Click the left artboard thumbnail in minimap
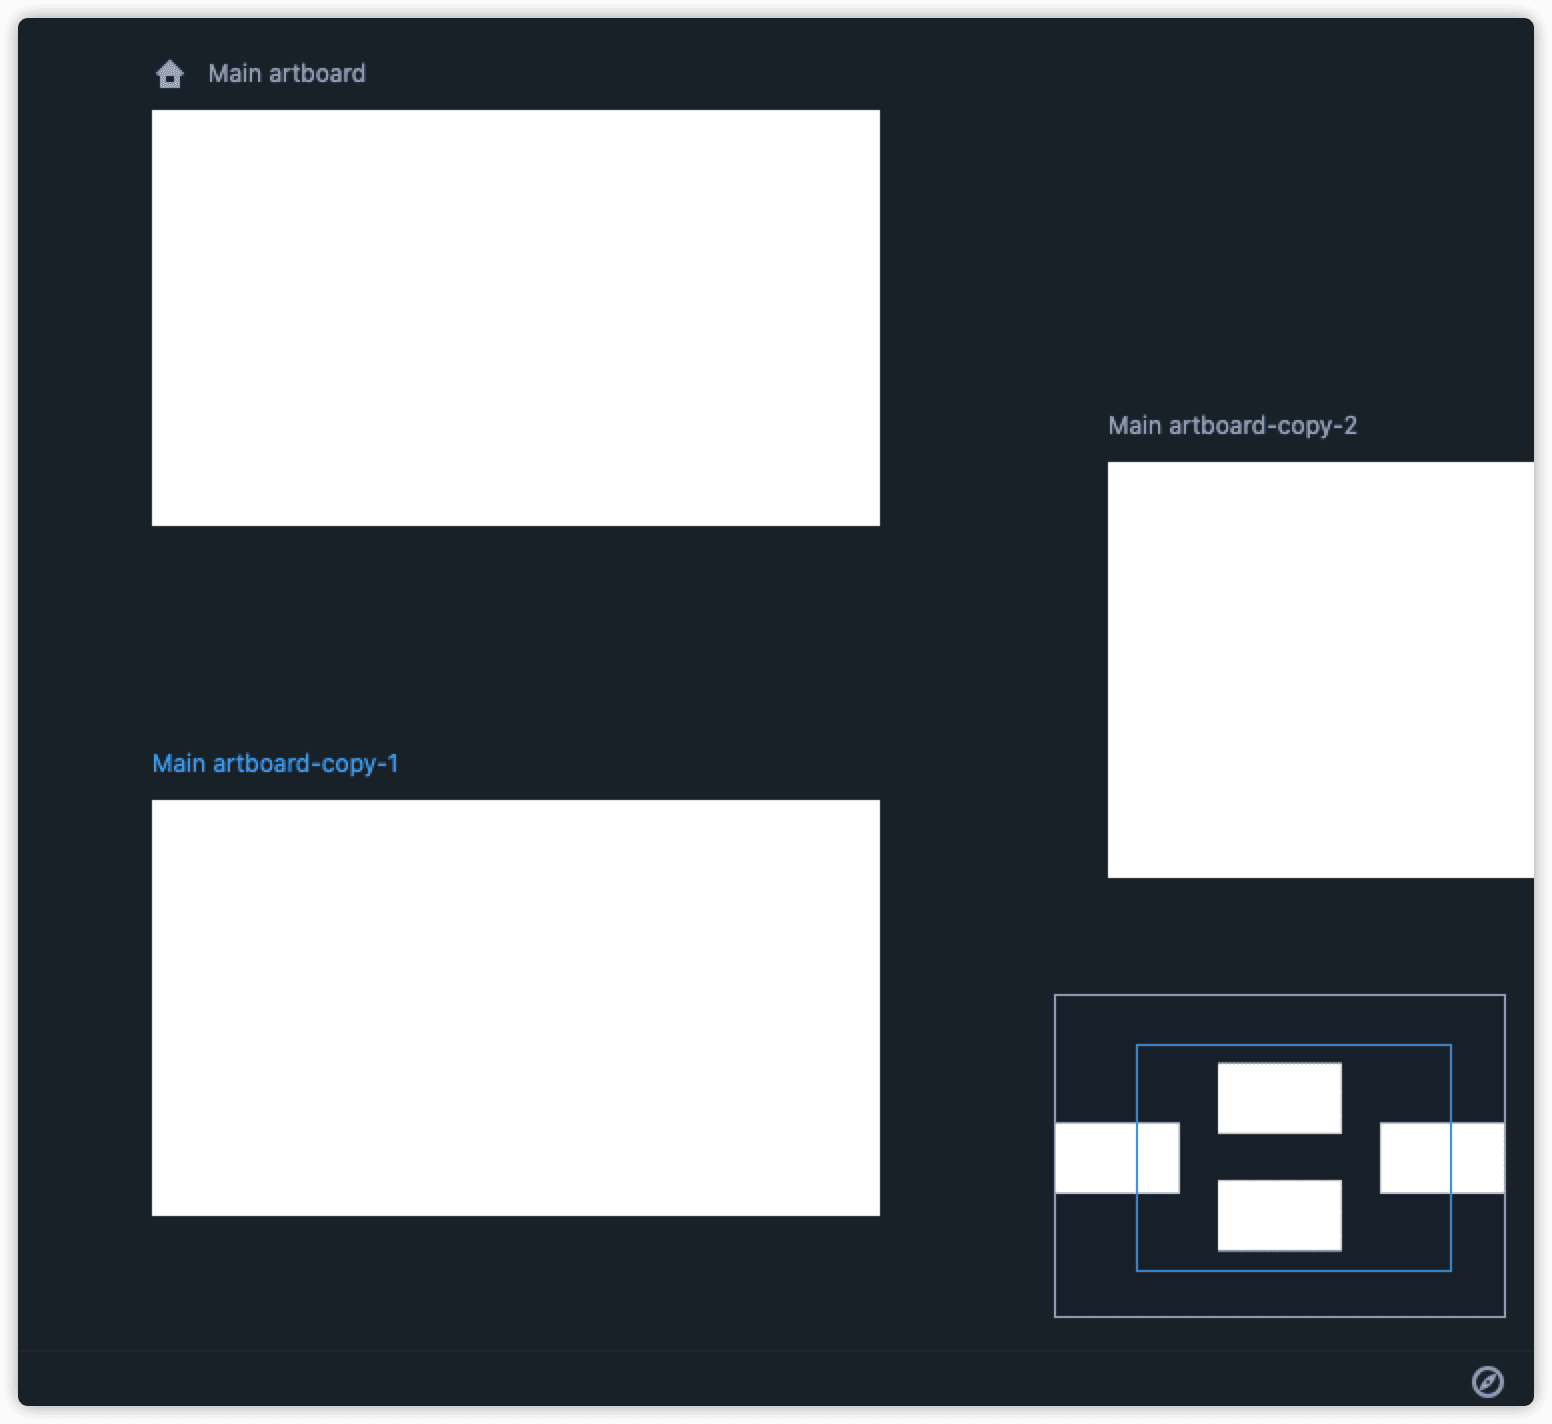The width and height of the screenshot is (1552, 1424). click(1117, 1158)
